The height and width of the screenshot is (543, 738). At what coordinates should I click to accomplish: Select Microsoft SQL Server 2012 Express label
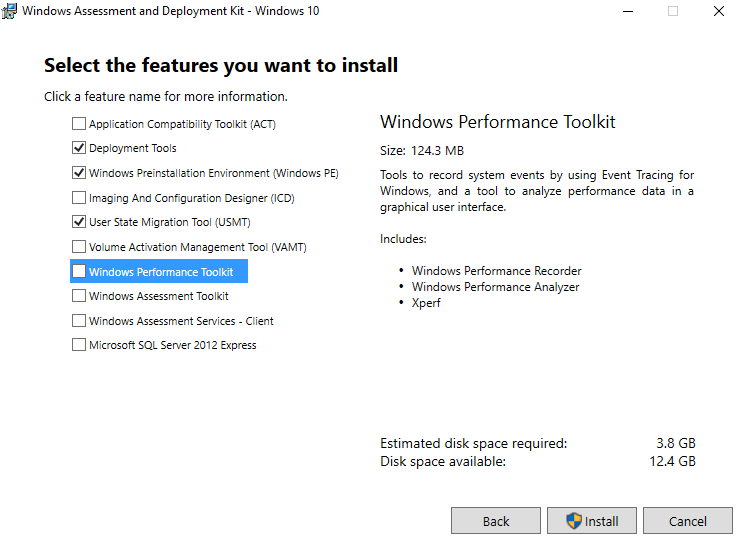pyautogui.click(x=173, y=345)
